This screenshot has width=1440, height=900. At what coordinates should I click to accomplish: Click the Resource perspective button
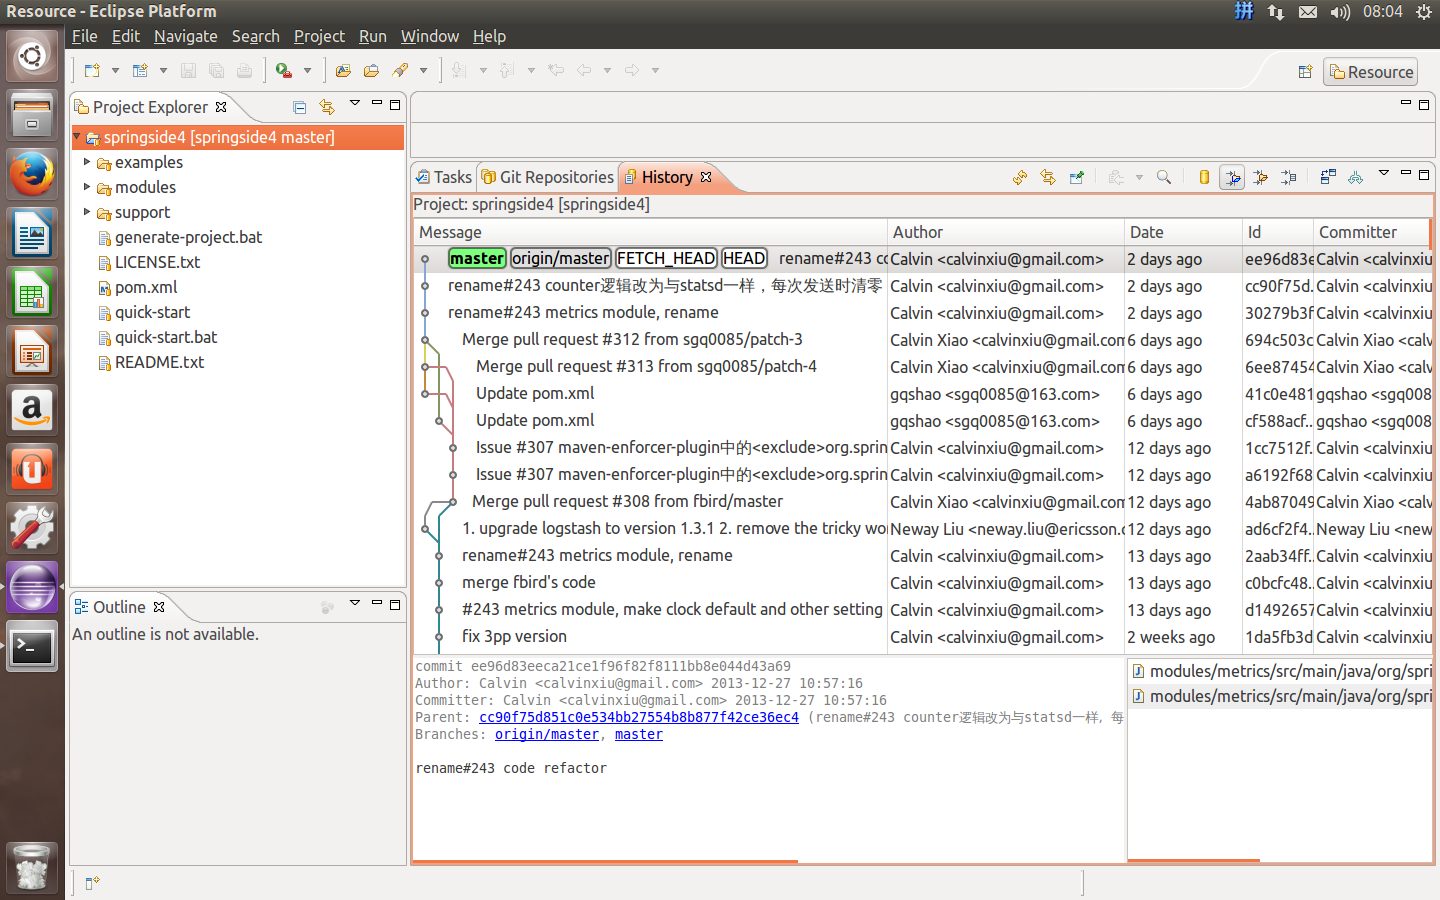click(x=1371, y=72)
